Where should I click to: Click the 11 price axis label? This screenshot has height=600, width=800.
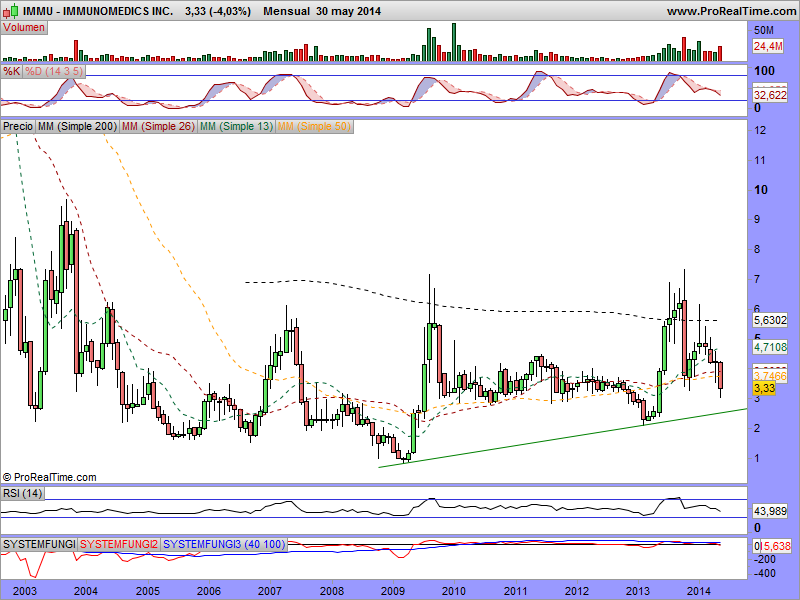[x=760, y=160]
